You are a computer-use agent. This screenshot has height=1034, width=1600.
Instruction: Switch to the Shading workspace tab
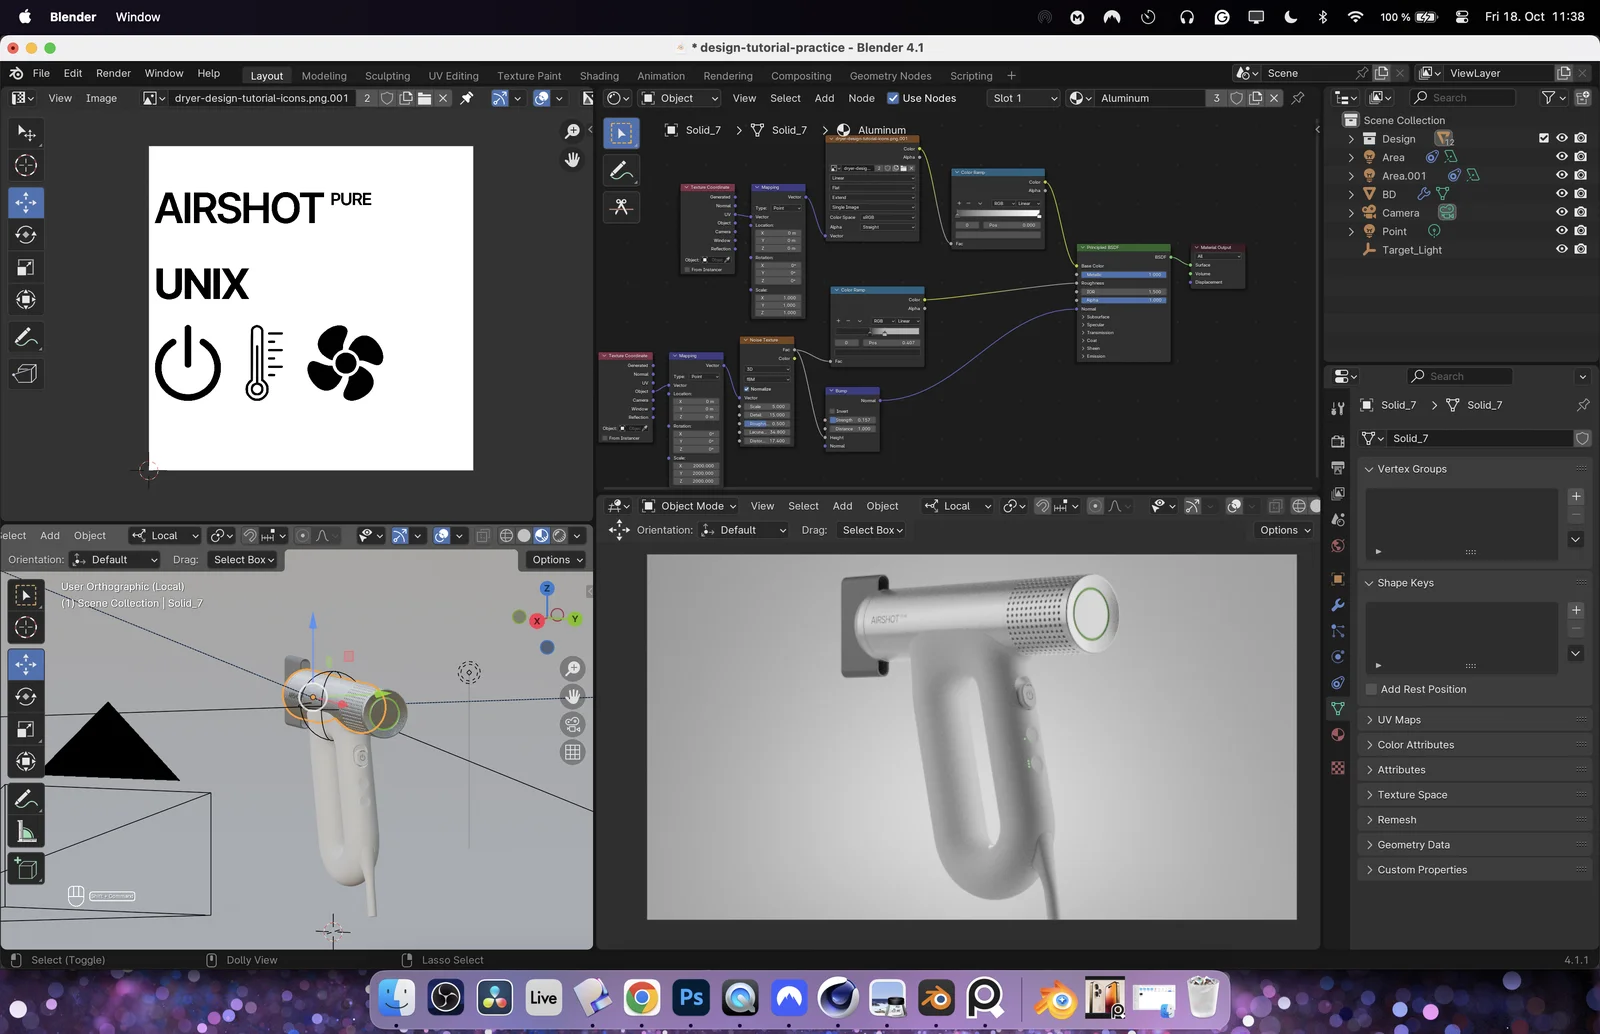click(x=599, y=76)
